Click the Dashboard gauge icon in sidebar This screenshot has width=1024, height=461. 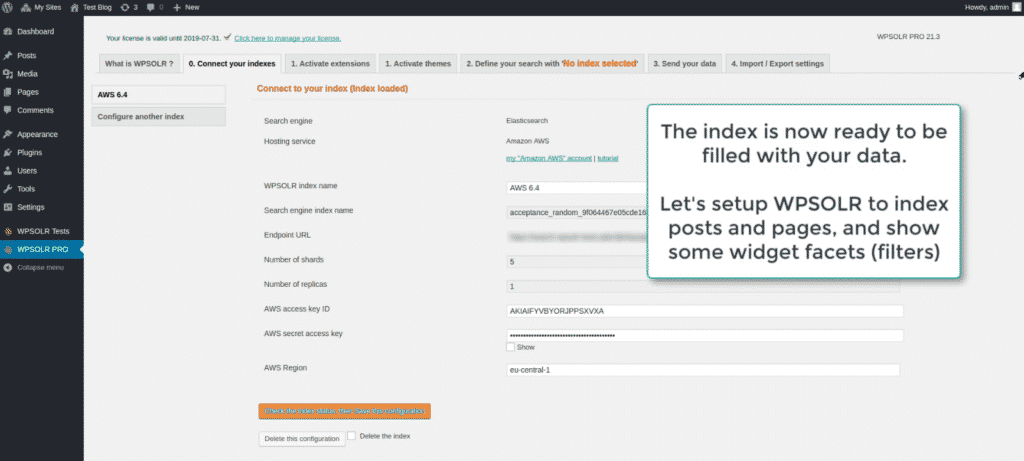(8, 31)
